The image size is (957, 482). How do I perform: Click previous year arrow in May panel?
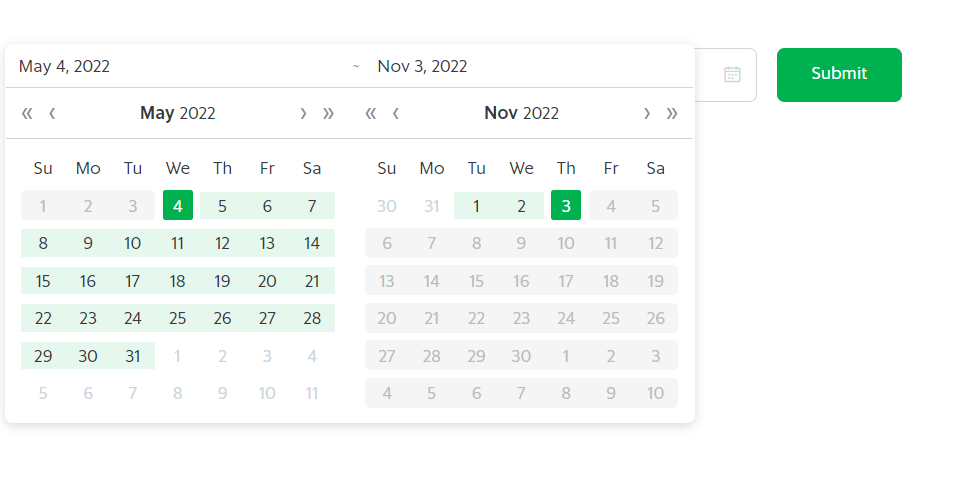point(27,113)
